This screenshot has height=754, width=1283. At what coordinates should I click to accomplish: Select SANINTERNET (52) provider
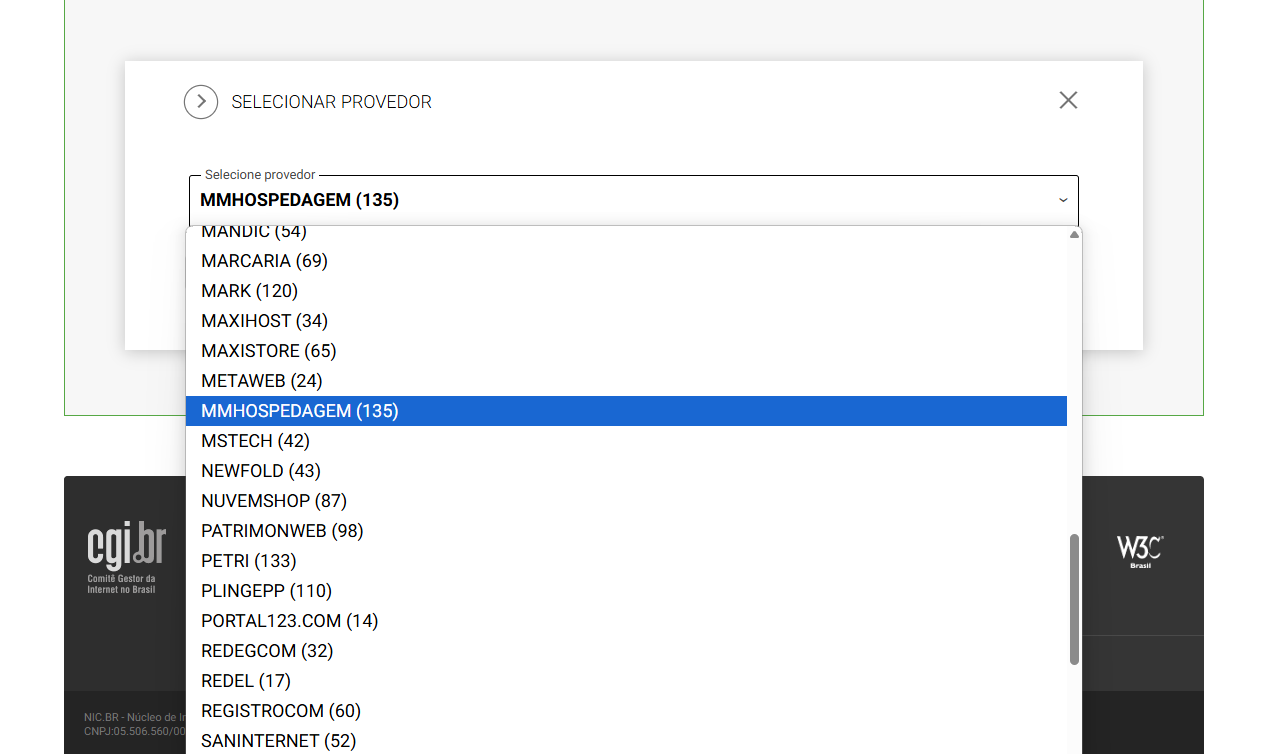(x=626, y=741)
